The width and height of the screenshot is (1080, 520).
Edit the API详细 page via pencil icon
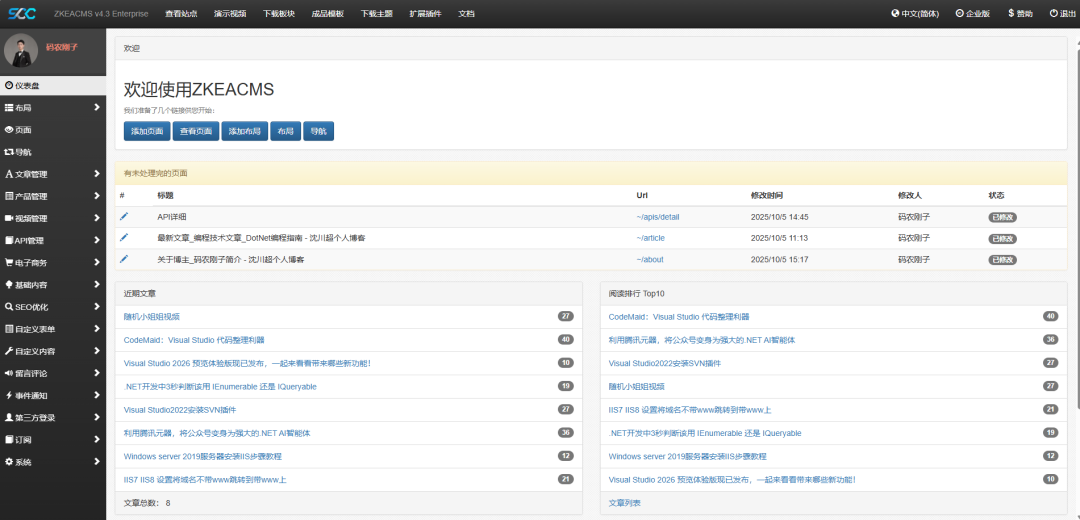[x=124, y=216]
